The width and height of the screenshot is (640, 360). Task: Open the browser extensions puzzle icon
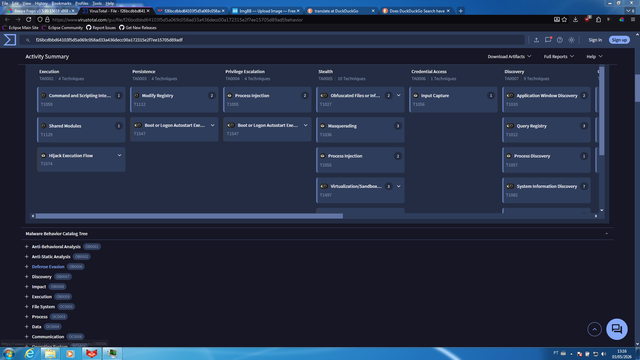click(x=598, y=19)
